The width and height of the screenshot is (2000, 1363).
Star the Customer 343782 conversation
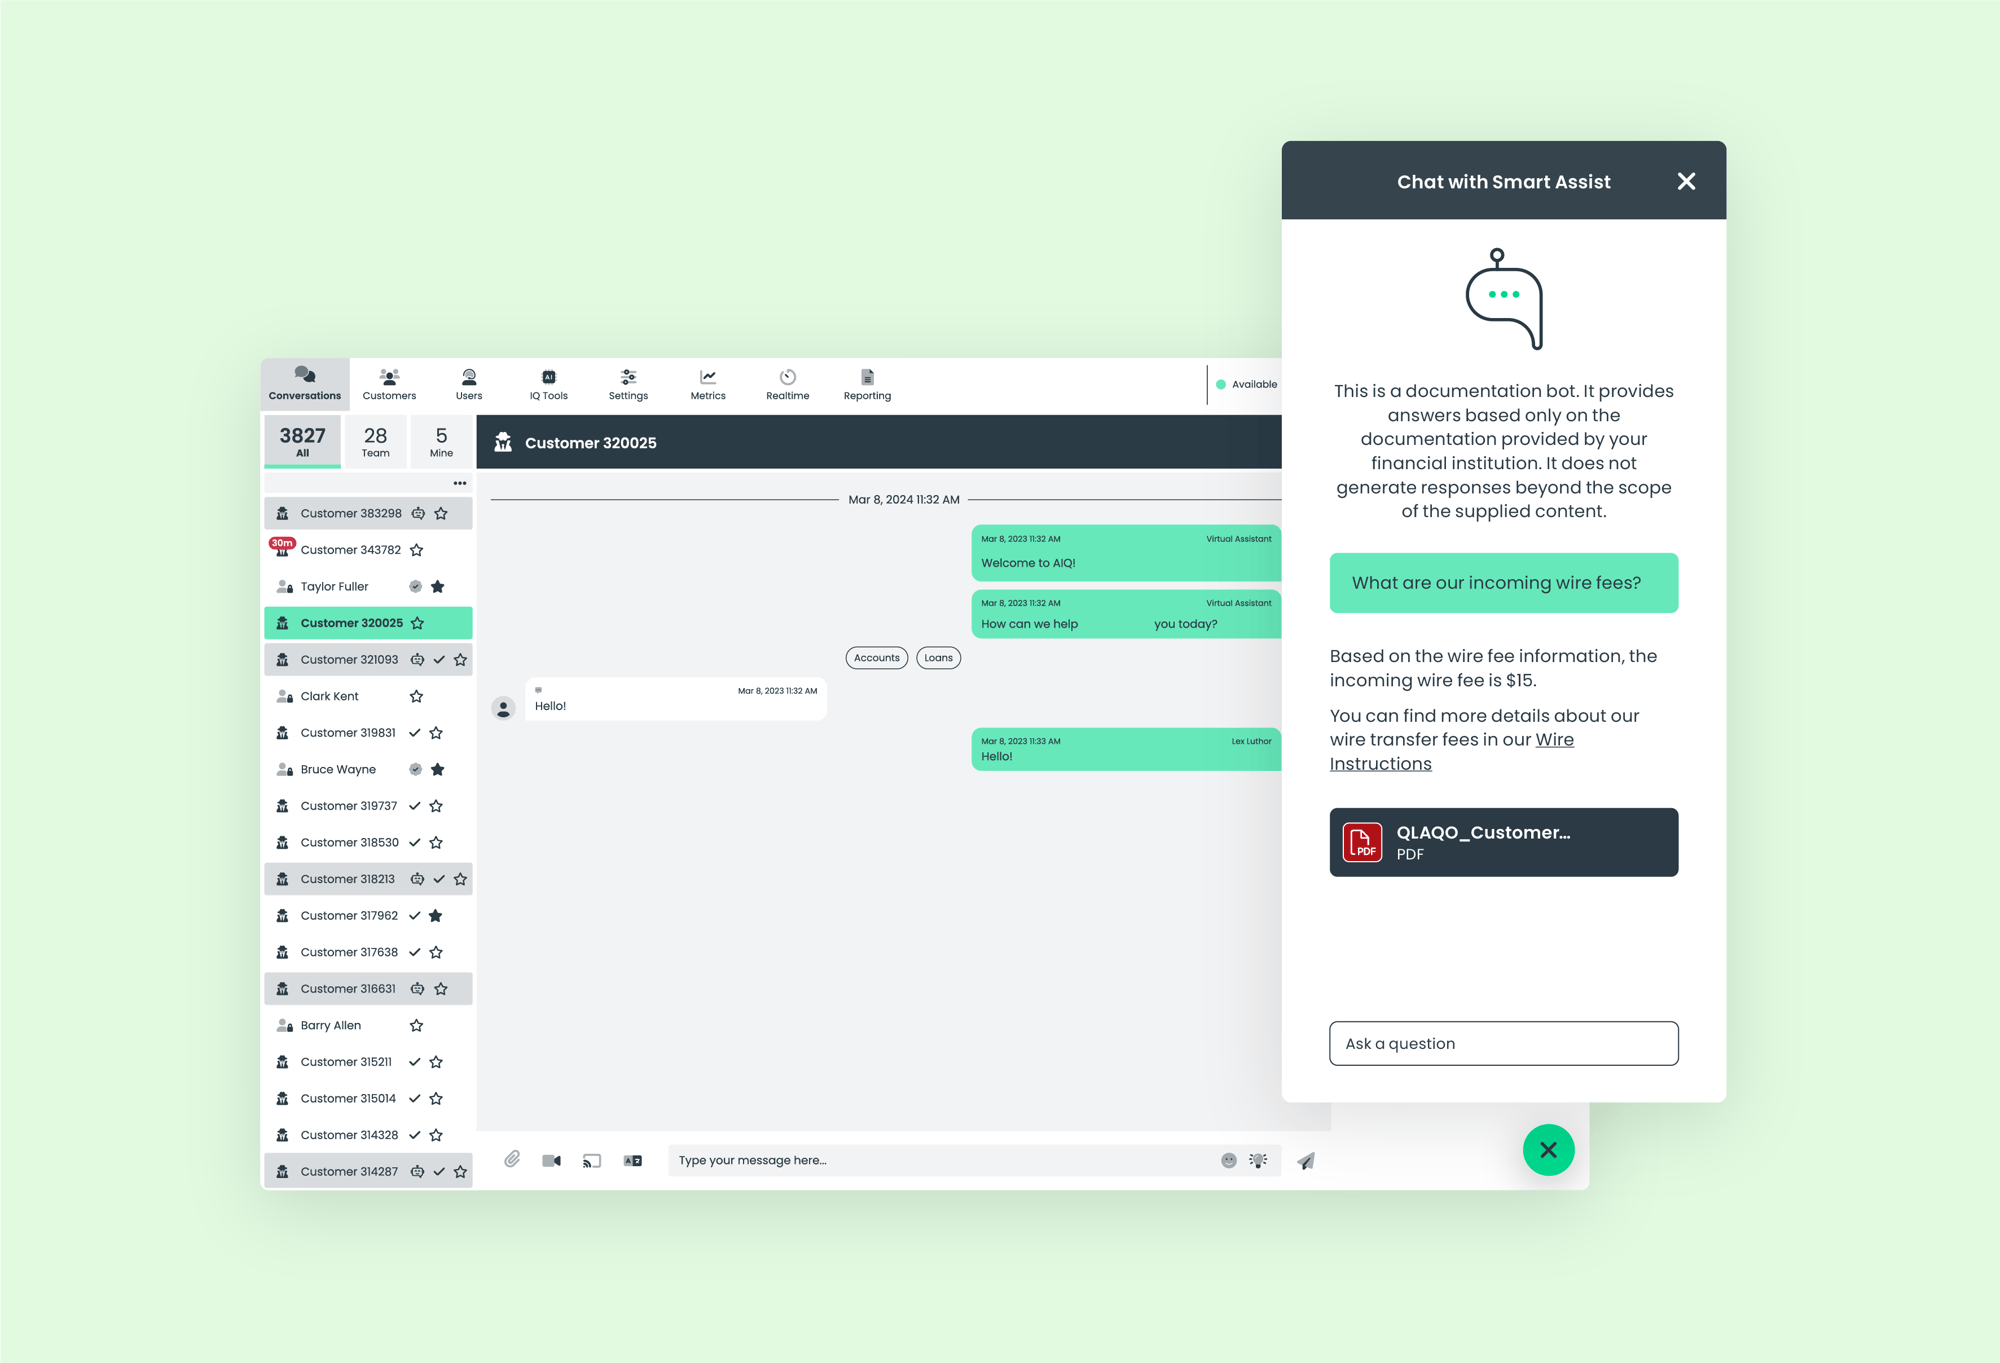click(x=417, y=550)
